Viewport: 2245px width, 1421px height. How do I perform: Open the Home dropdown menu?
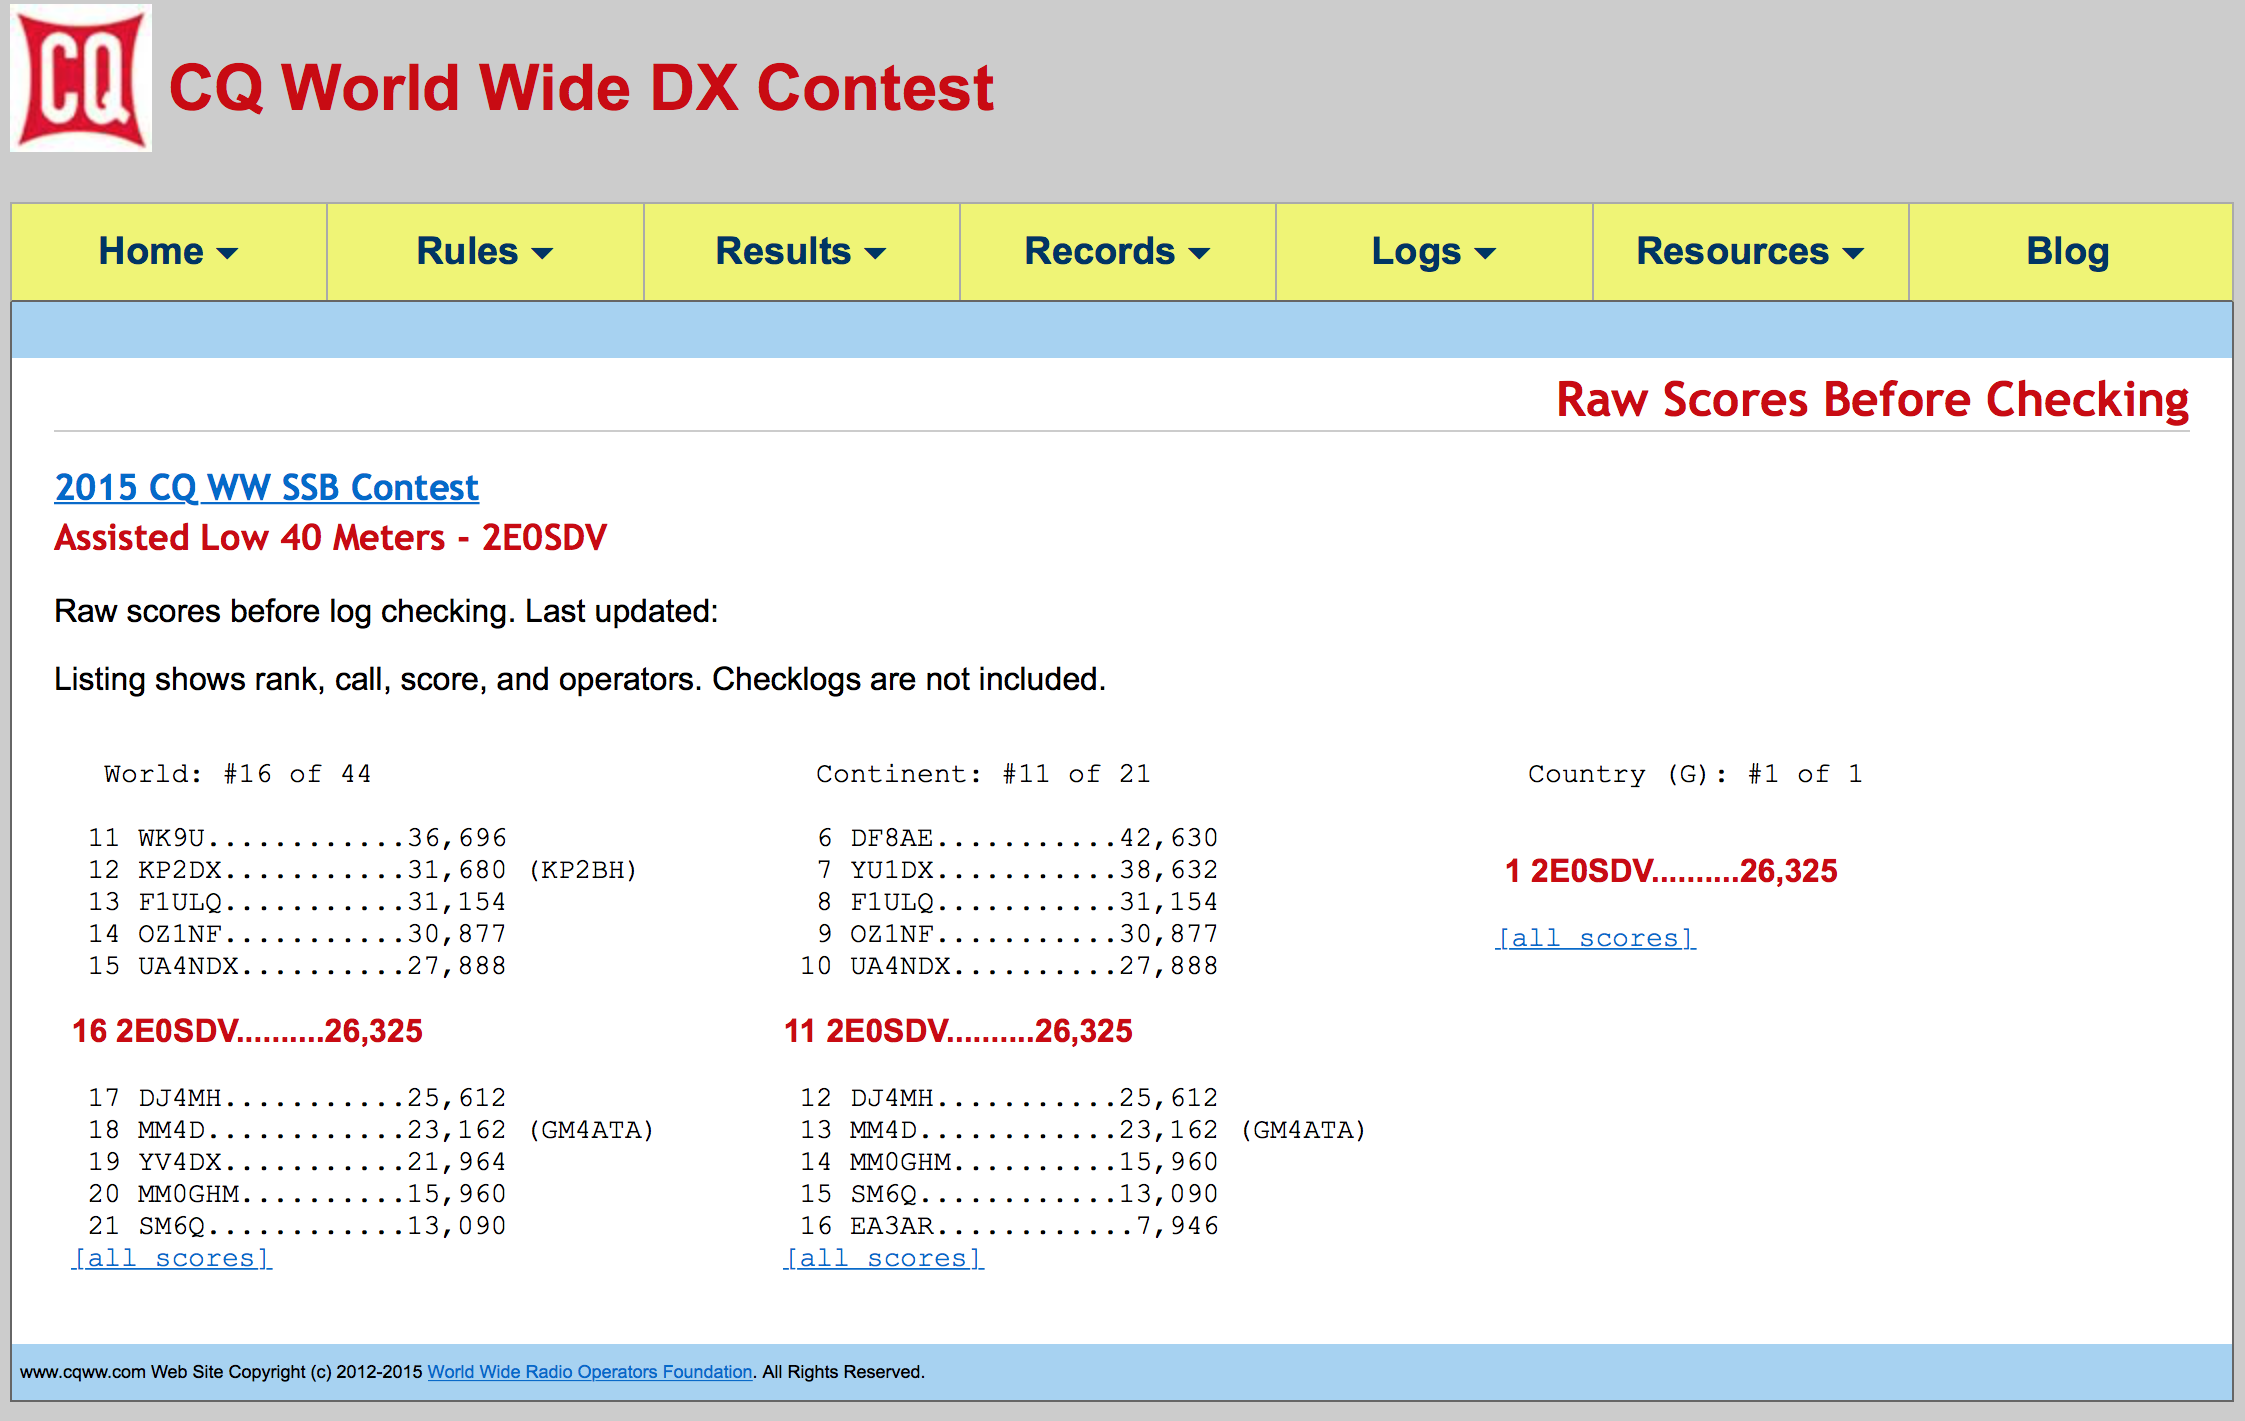click(168, 252)
